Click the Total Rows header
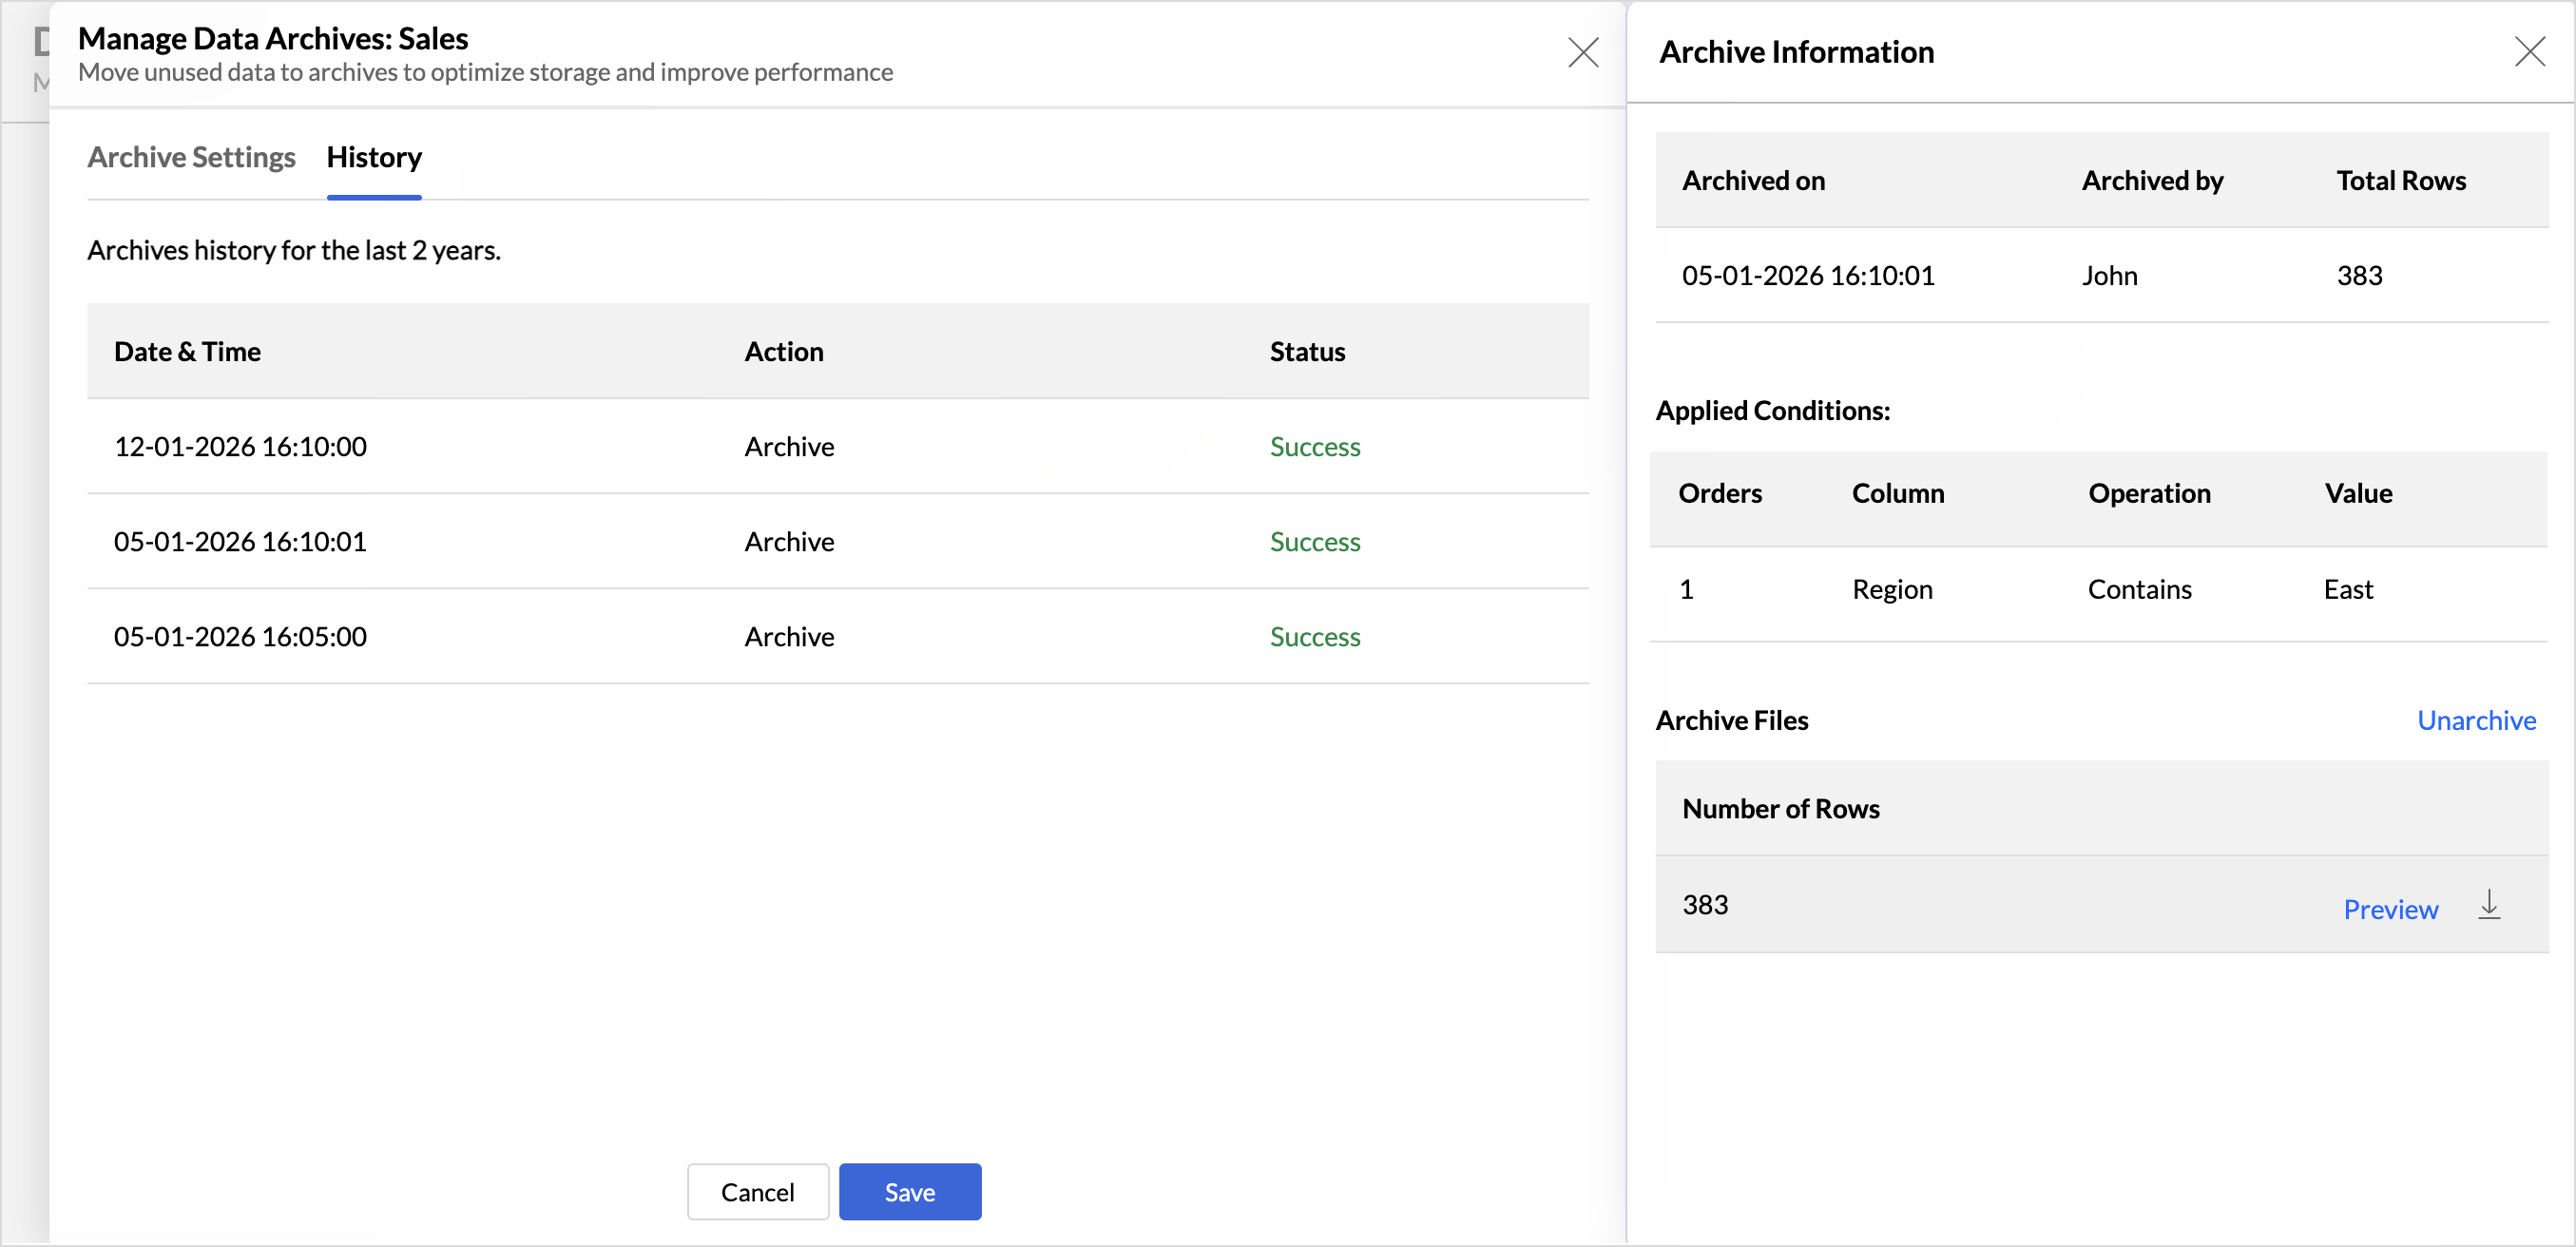 [2400, 180]
